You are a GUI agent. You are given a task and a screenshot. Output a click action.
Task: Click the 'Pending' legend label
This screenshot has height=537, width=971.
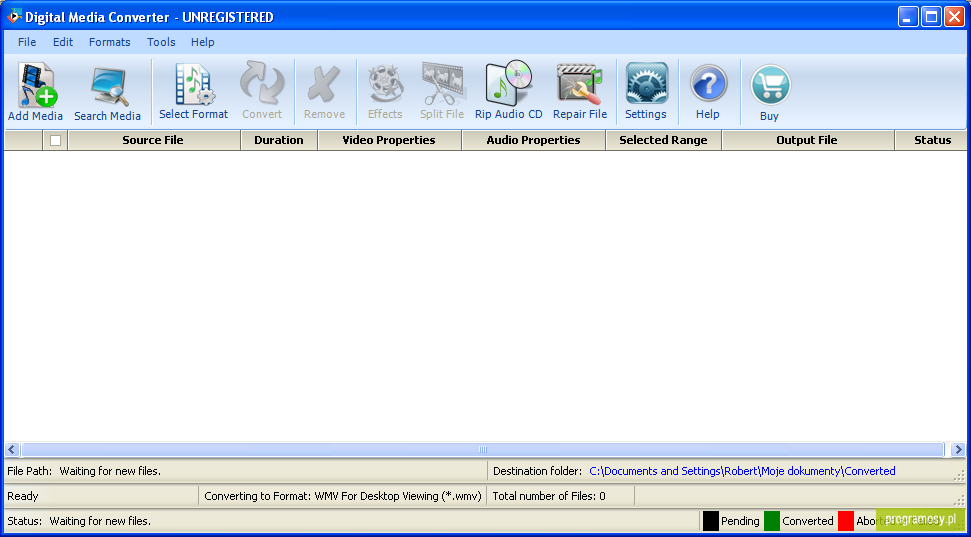740,522
